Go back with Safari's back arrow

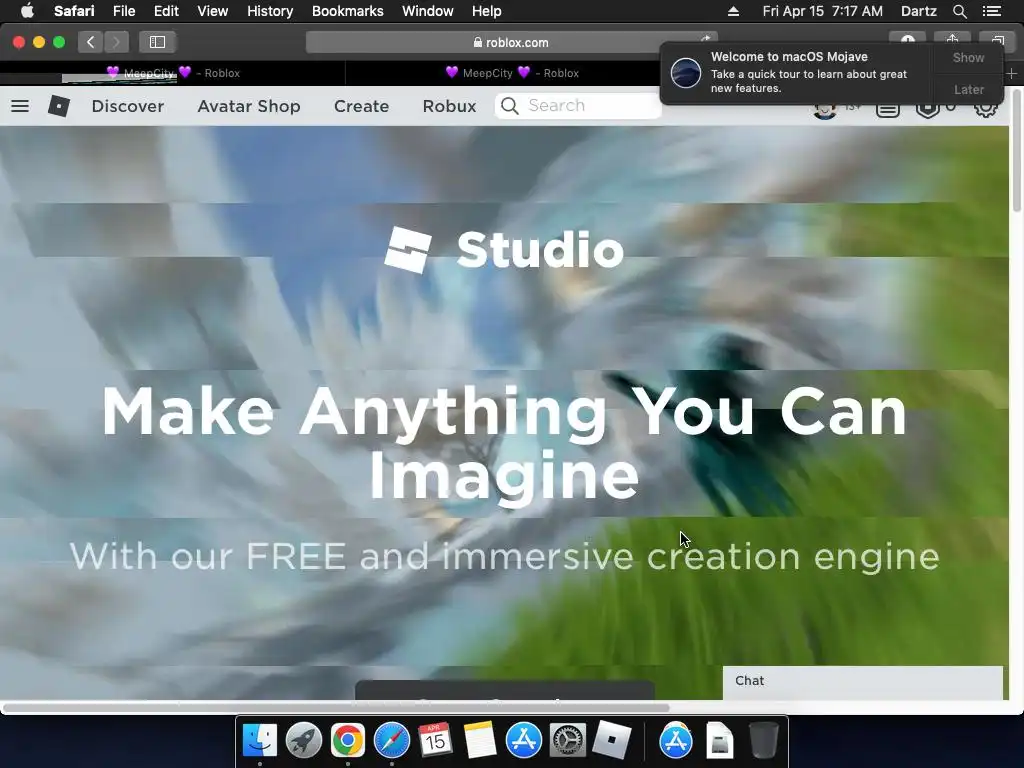point(91,42)
